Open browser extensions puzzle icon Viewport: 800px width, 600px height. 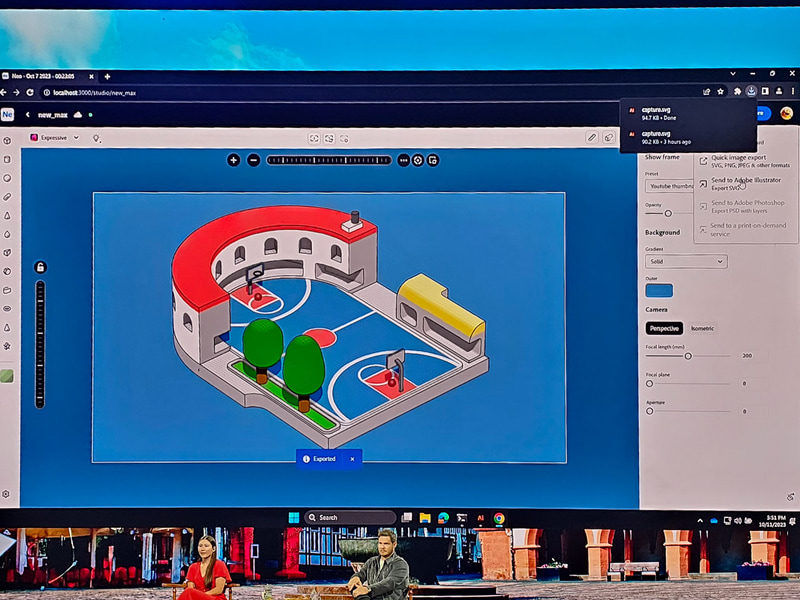click(x=737, y=91)
